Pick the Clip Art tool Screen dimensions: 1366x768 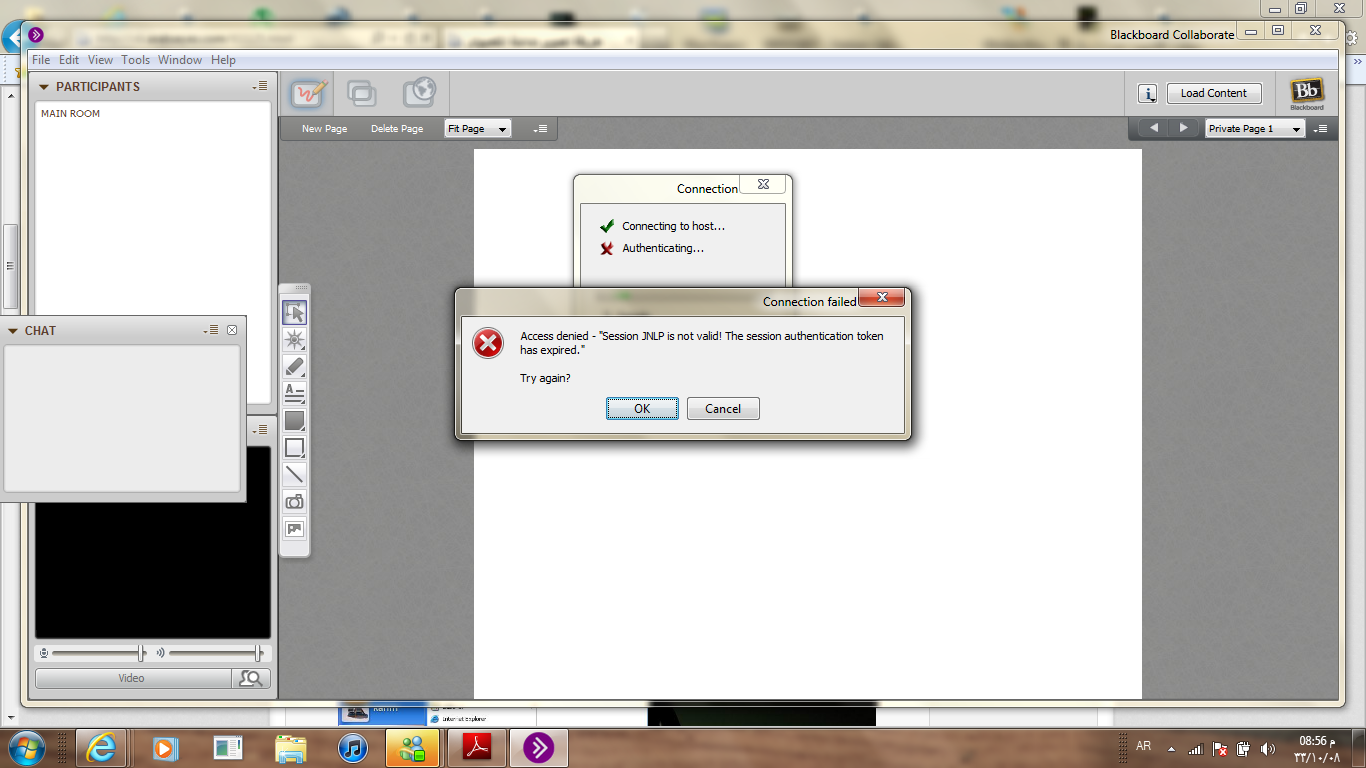tap(294, 529)
